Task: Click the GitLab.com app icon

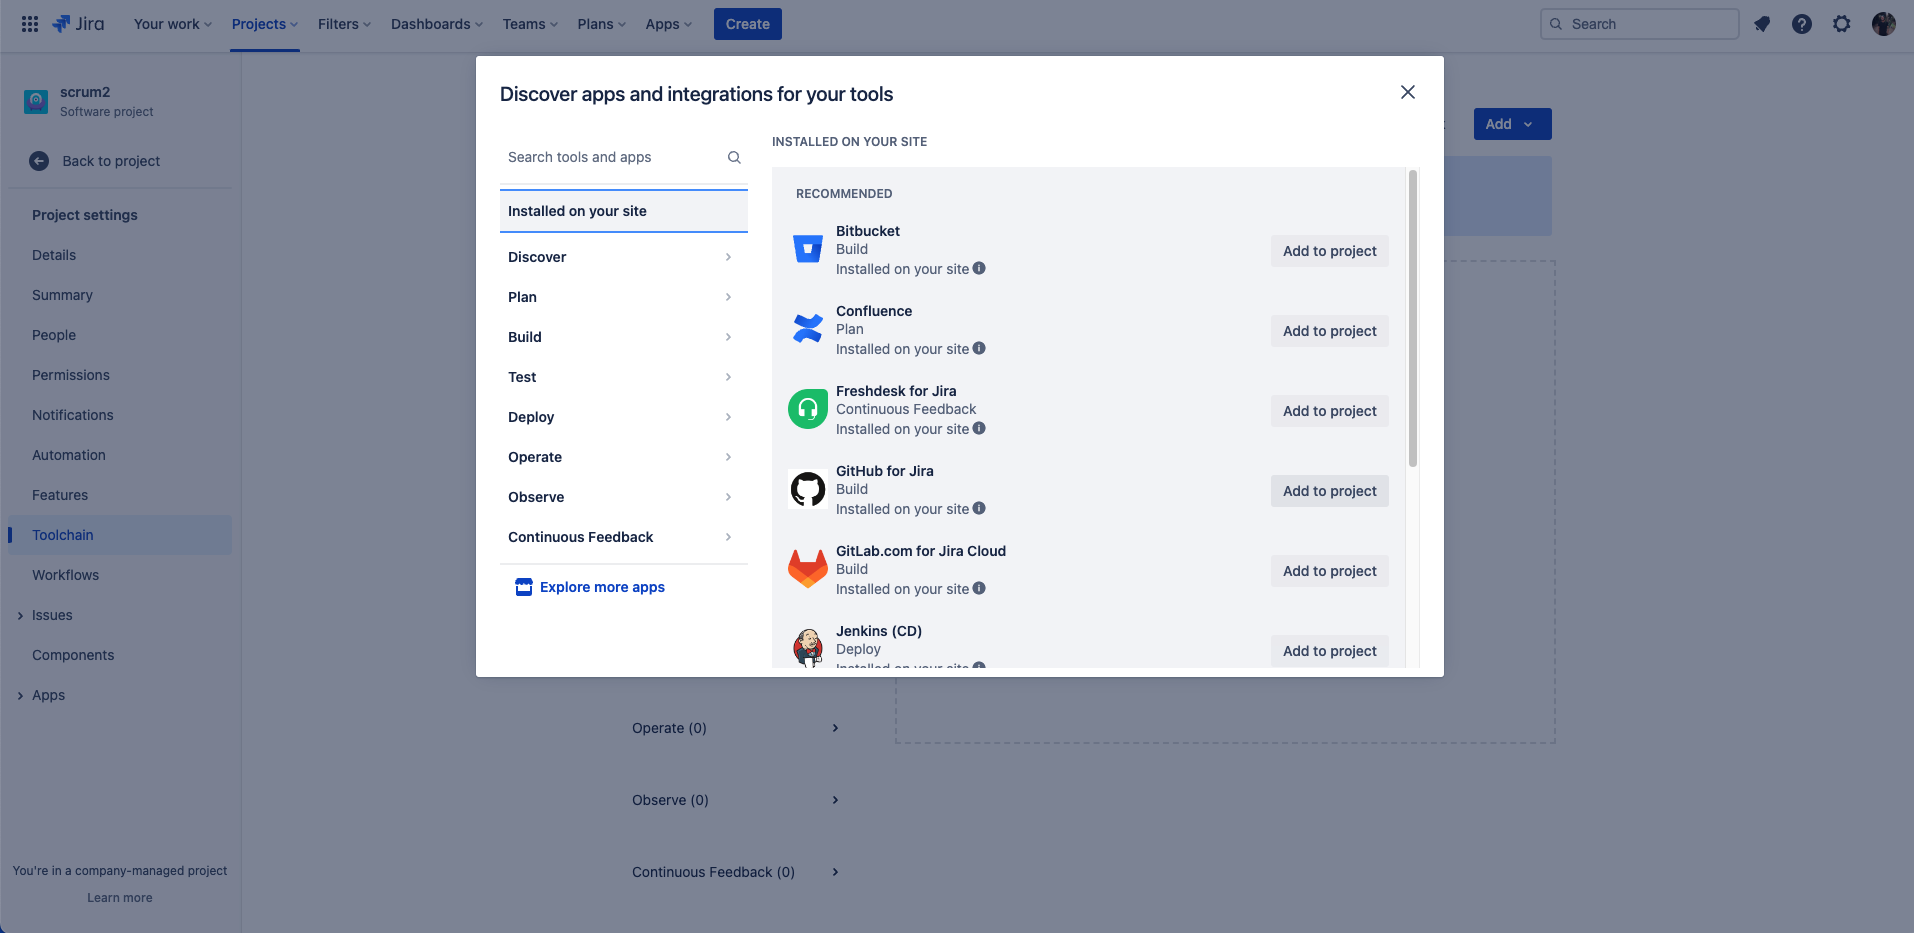Action: pyautogui.click(x=808, y=569)
